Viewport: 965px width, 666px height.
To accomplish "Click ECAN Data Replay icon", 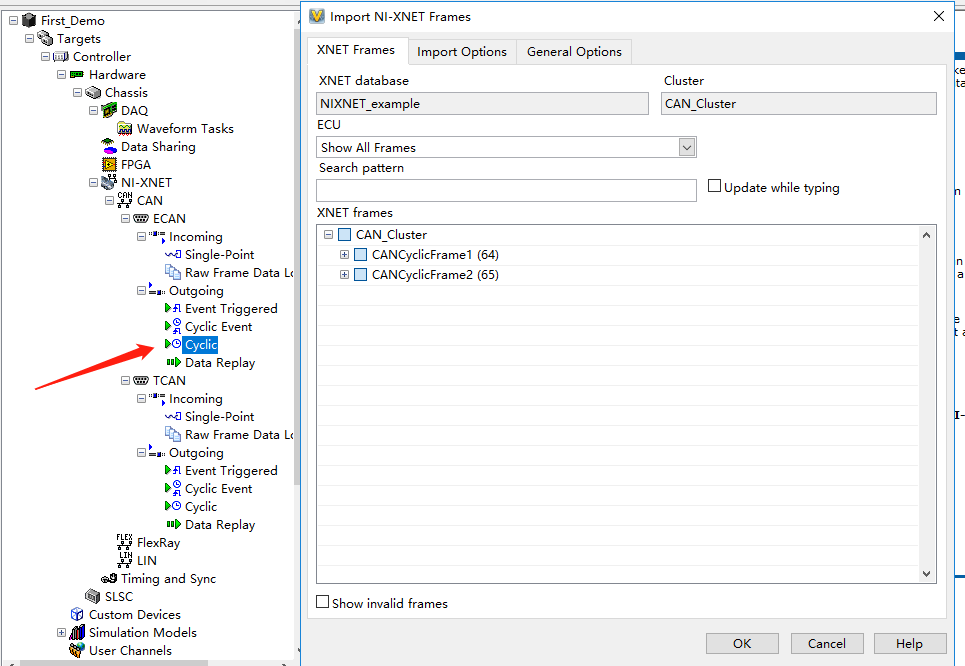I will [174, 362].
